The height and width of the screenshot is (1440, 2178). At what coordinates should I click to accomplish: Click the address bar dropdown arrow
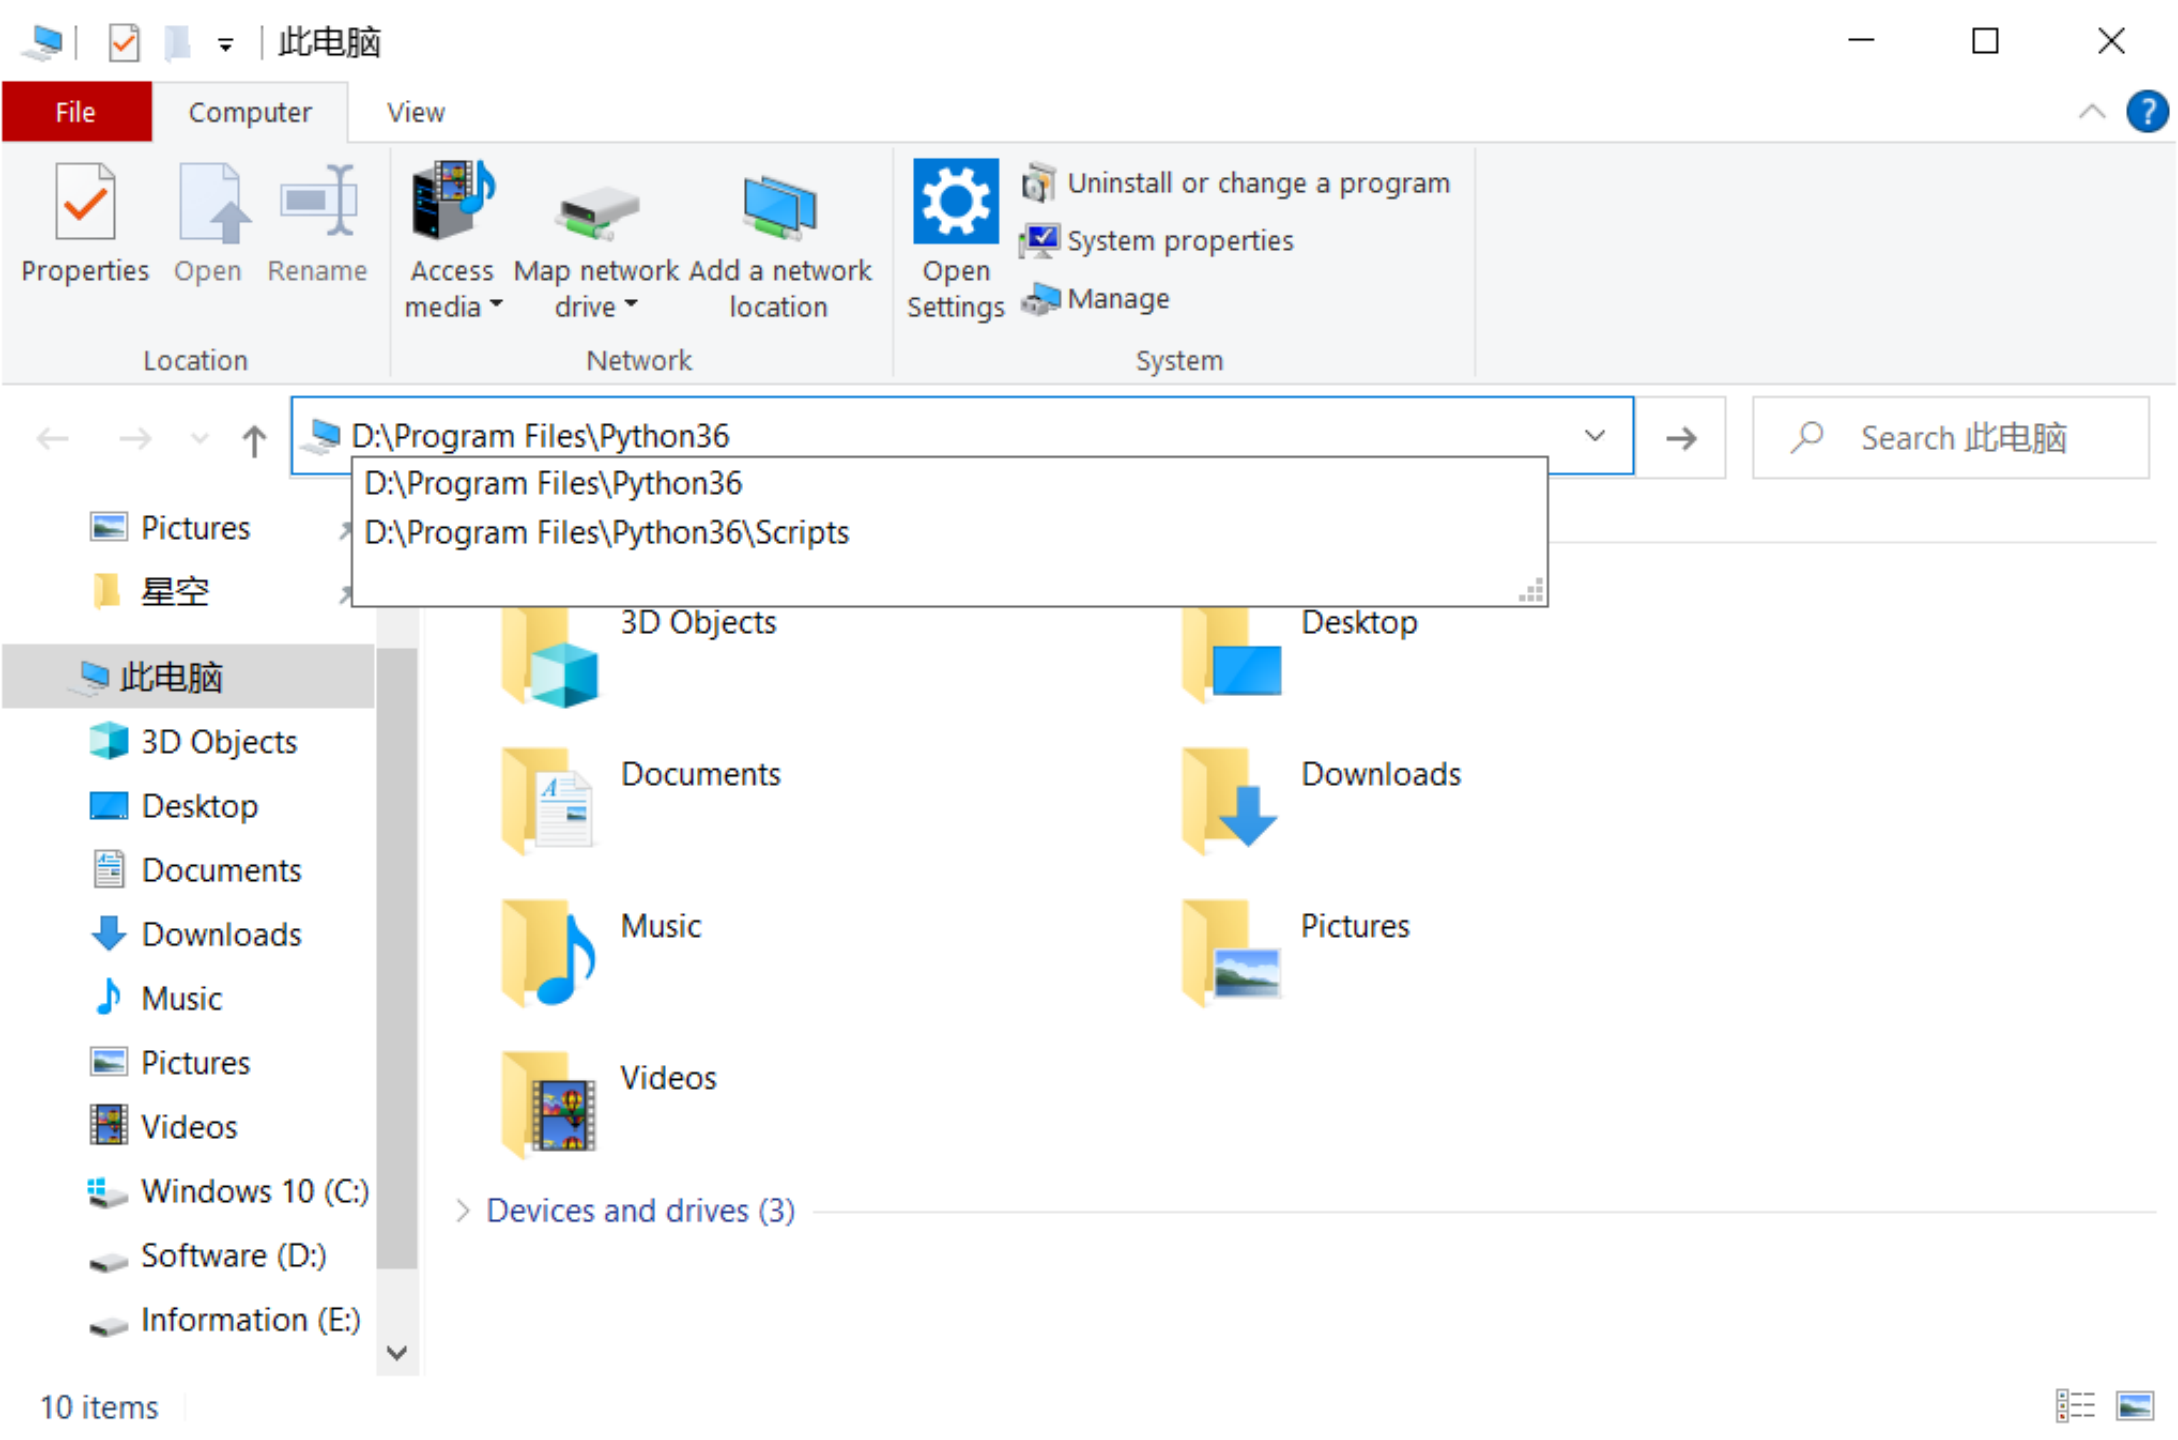pyautogui.click(x=1595, y=434)
